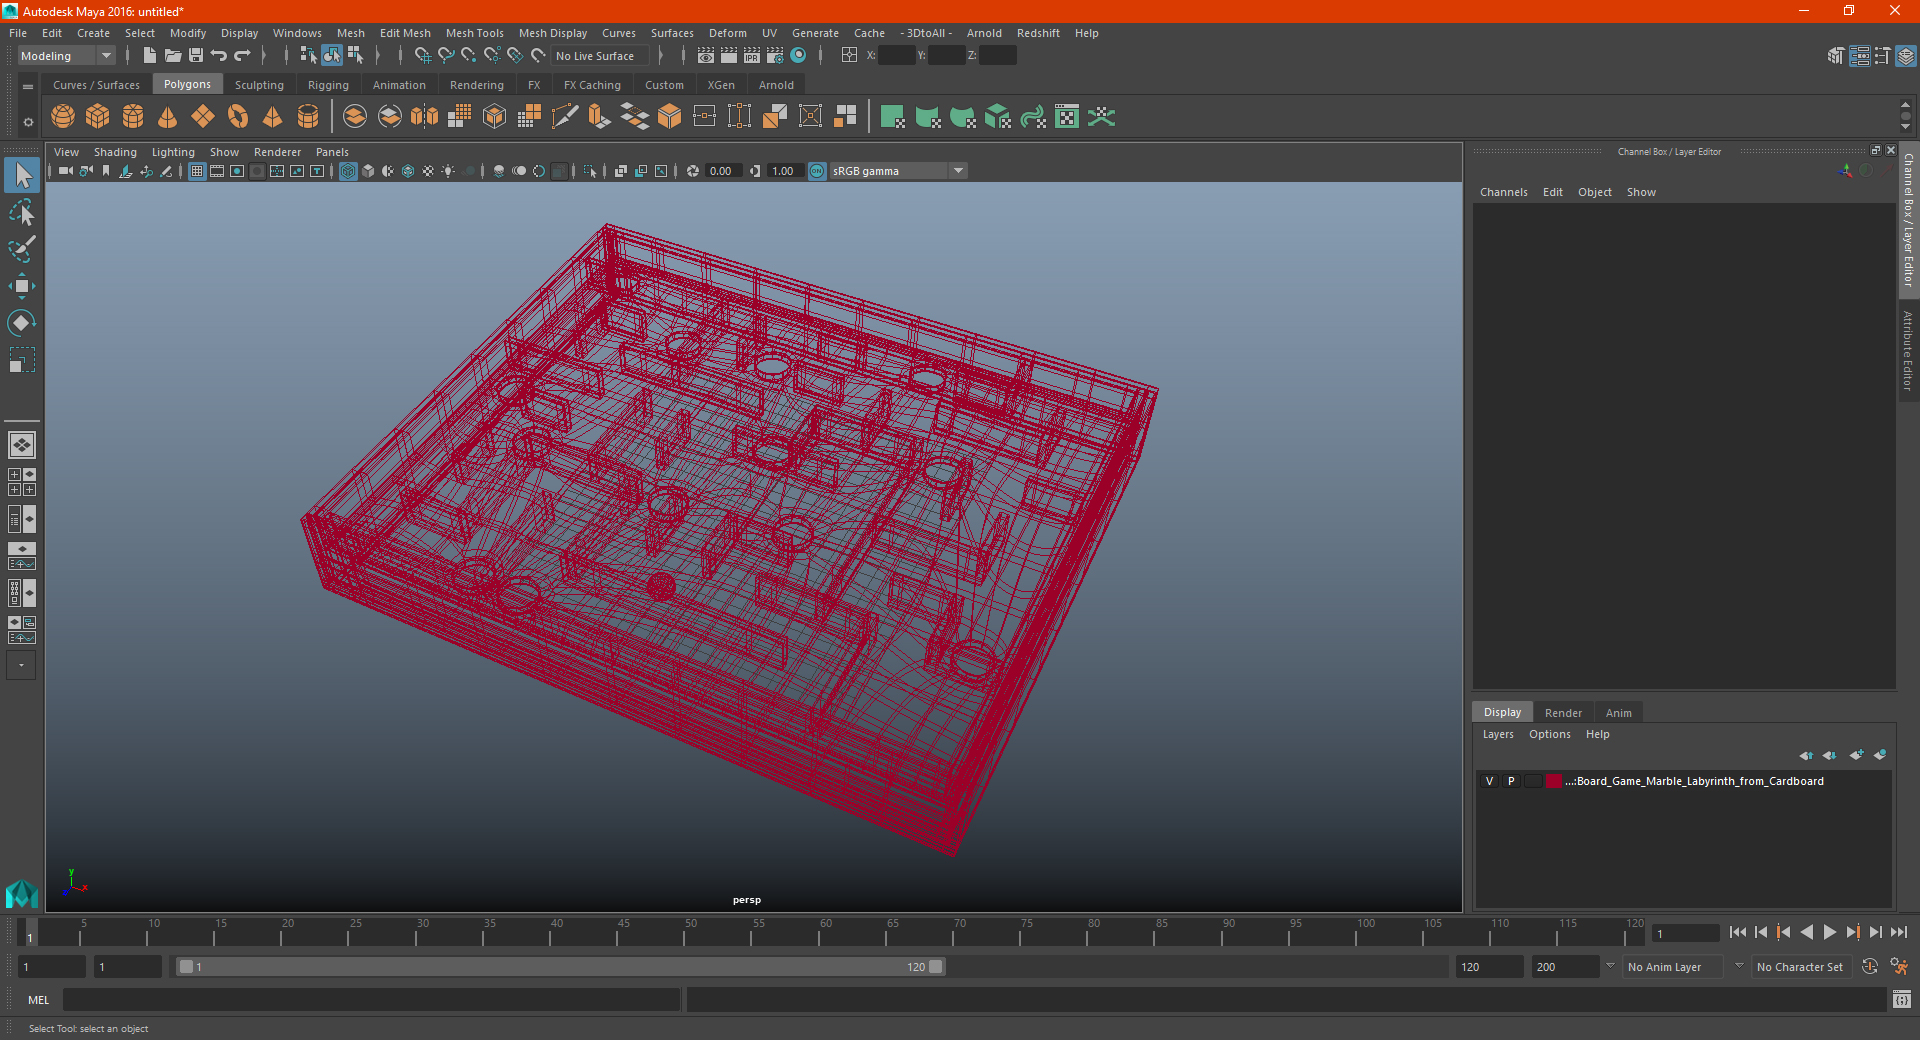Toggle resolution gate button in viewport toolbar
This screenshot has width=1920, height=1040.
point(237,171)
